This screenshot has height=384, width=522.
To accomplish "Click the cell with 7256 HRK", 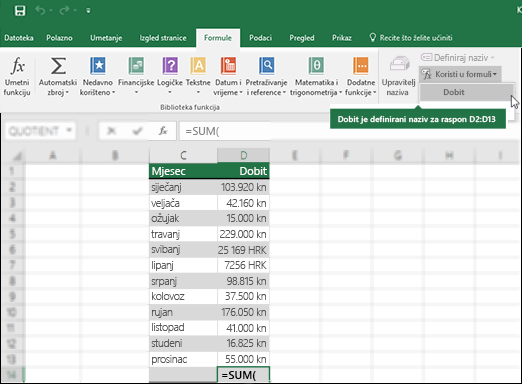I will coord(243,265).
